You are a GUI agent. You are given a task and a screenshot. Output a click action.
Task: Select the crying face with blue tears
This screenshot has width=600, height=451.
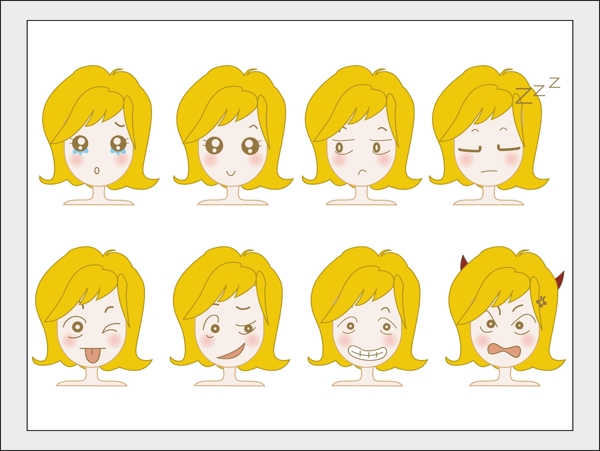coord(99,135)
